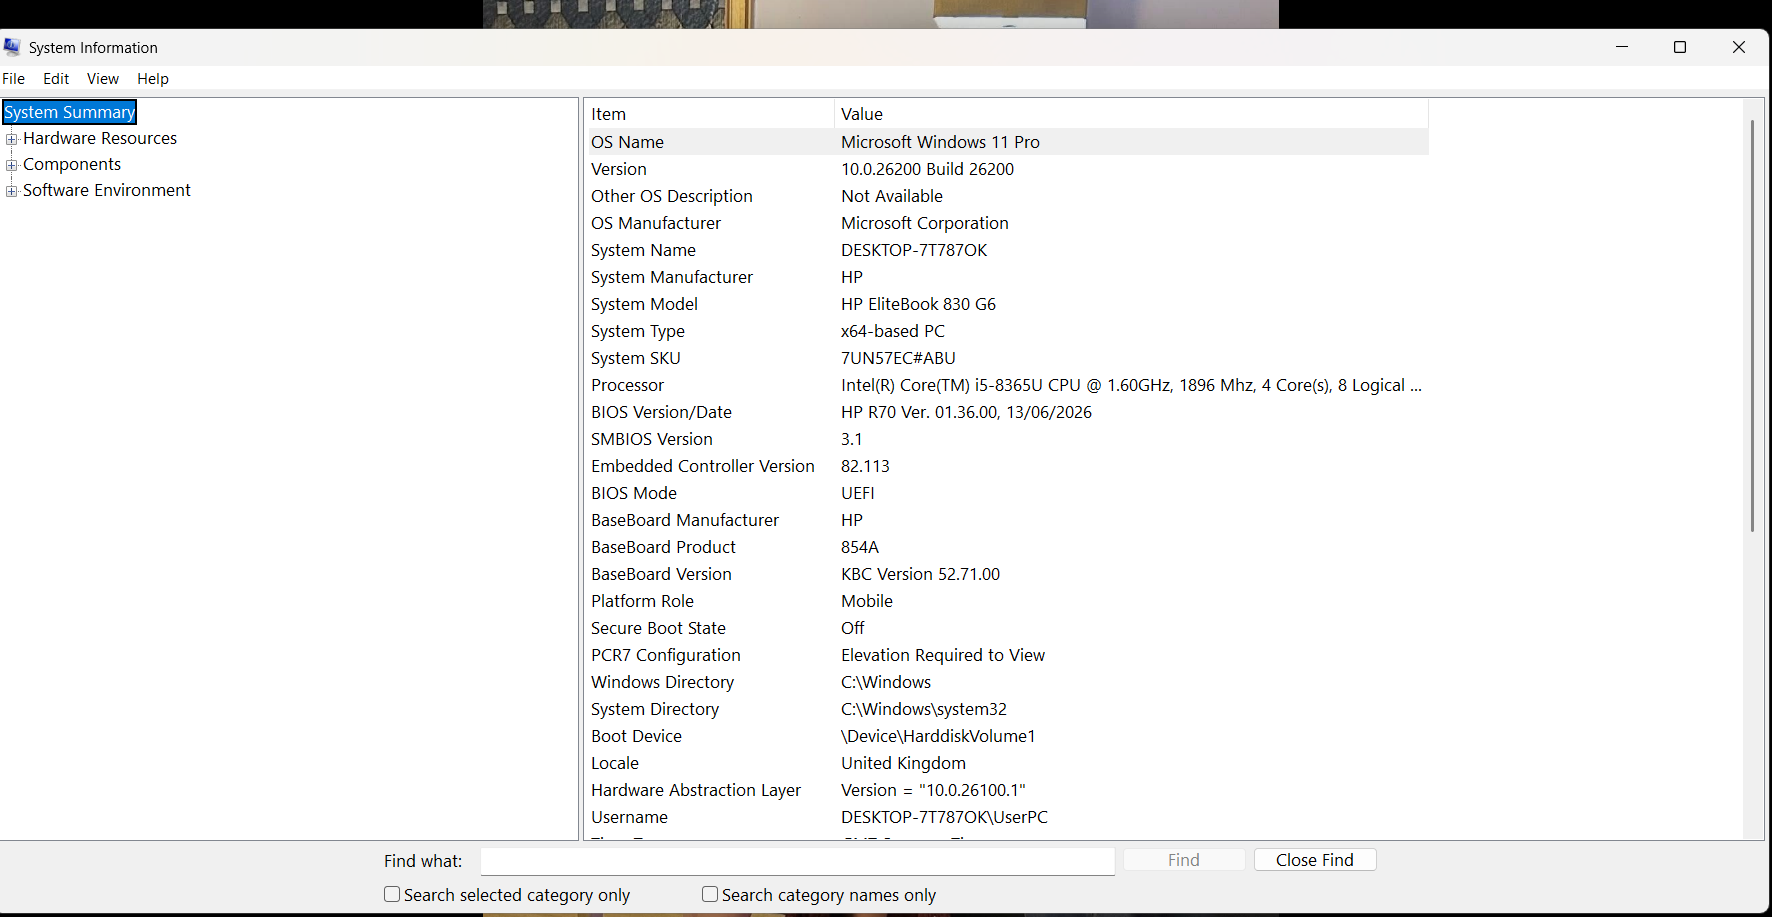Expand the Components node
1772x917 pixels.
(x=12, y=165)
